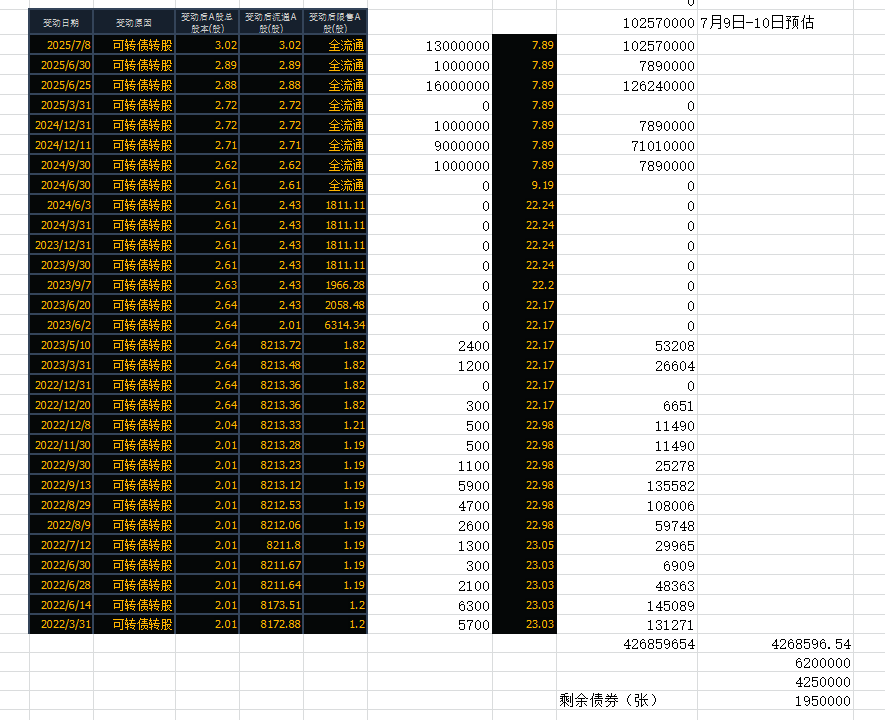This screenshot has height=720, width=885.
Task: Click the 2400 quantity cell
Action: coord(430,346)
